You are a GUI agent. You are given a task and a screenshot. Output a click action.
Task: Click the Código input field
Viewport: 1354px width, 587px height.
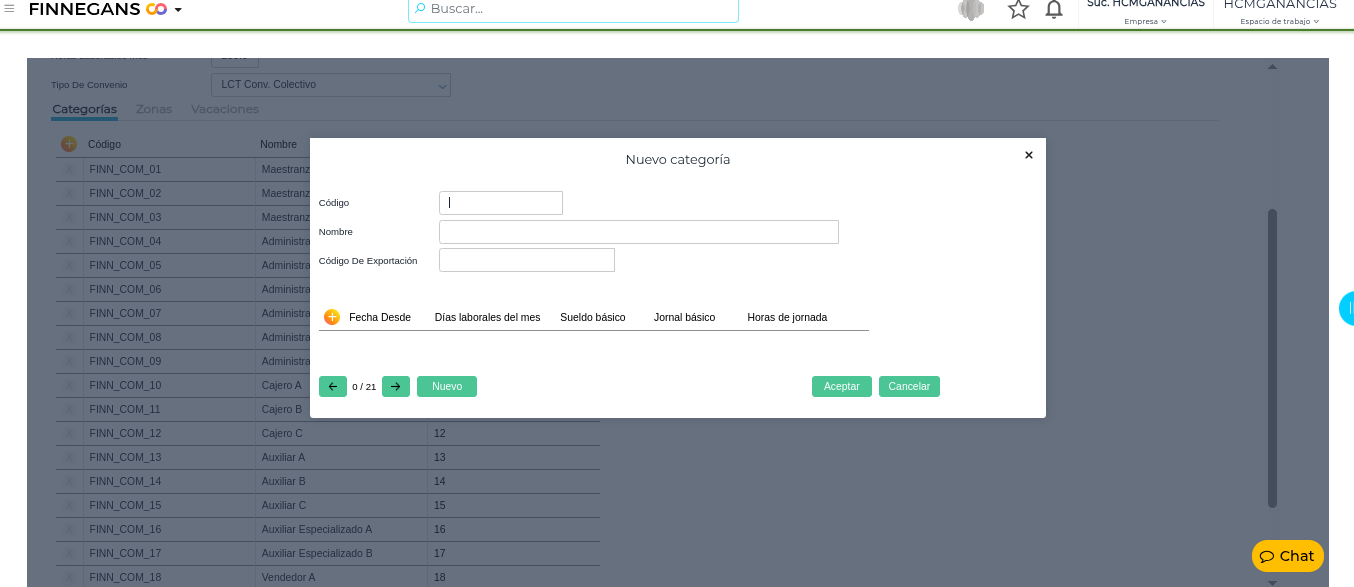coord(501,203)
